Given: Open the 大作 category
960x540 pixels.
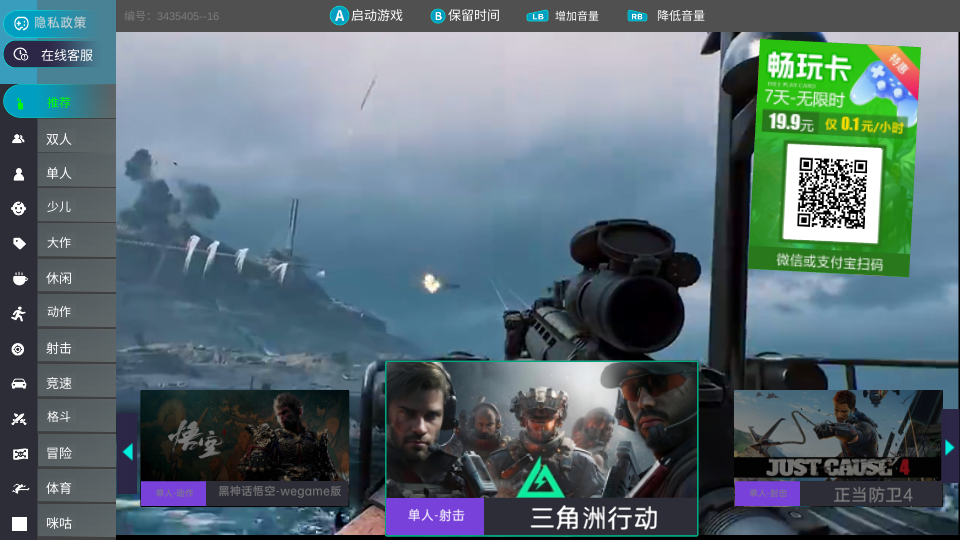Looking at the screenshot, I should click(77, 242).
